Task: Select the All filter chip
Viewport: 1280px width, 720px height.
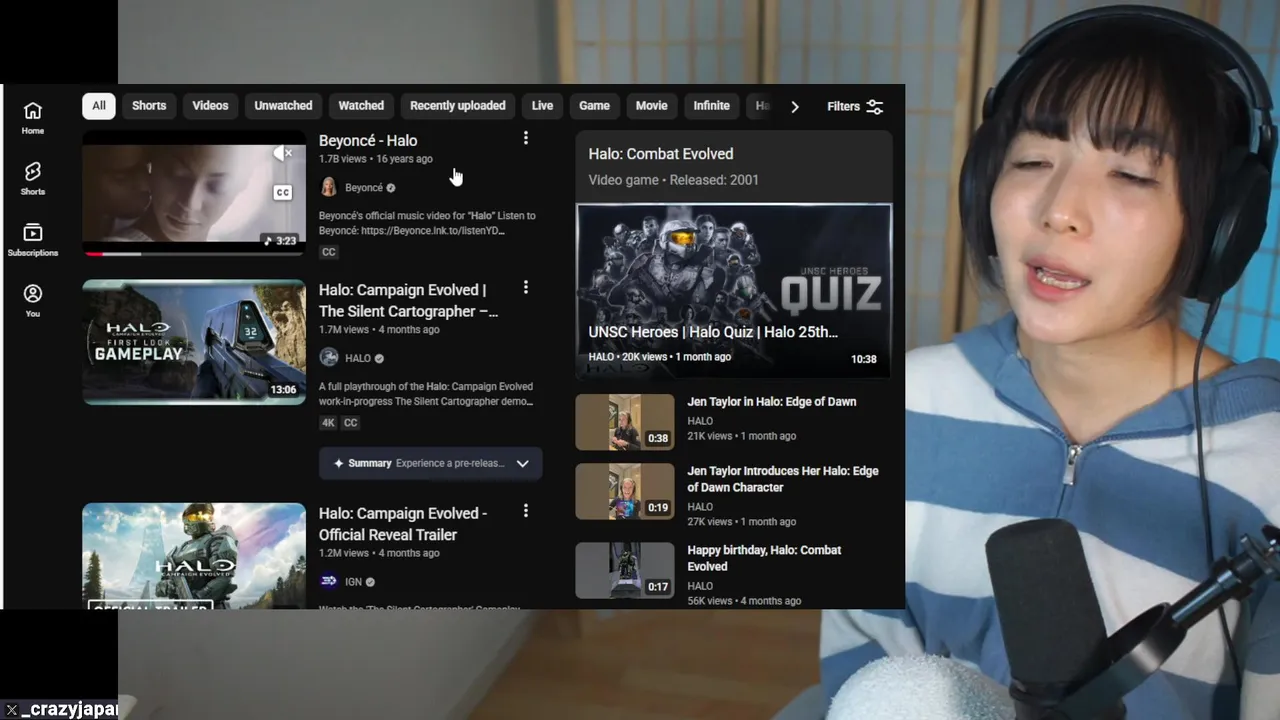Action: point(99,106)
